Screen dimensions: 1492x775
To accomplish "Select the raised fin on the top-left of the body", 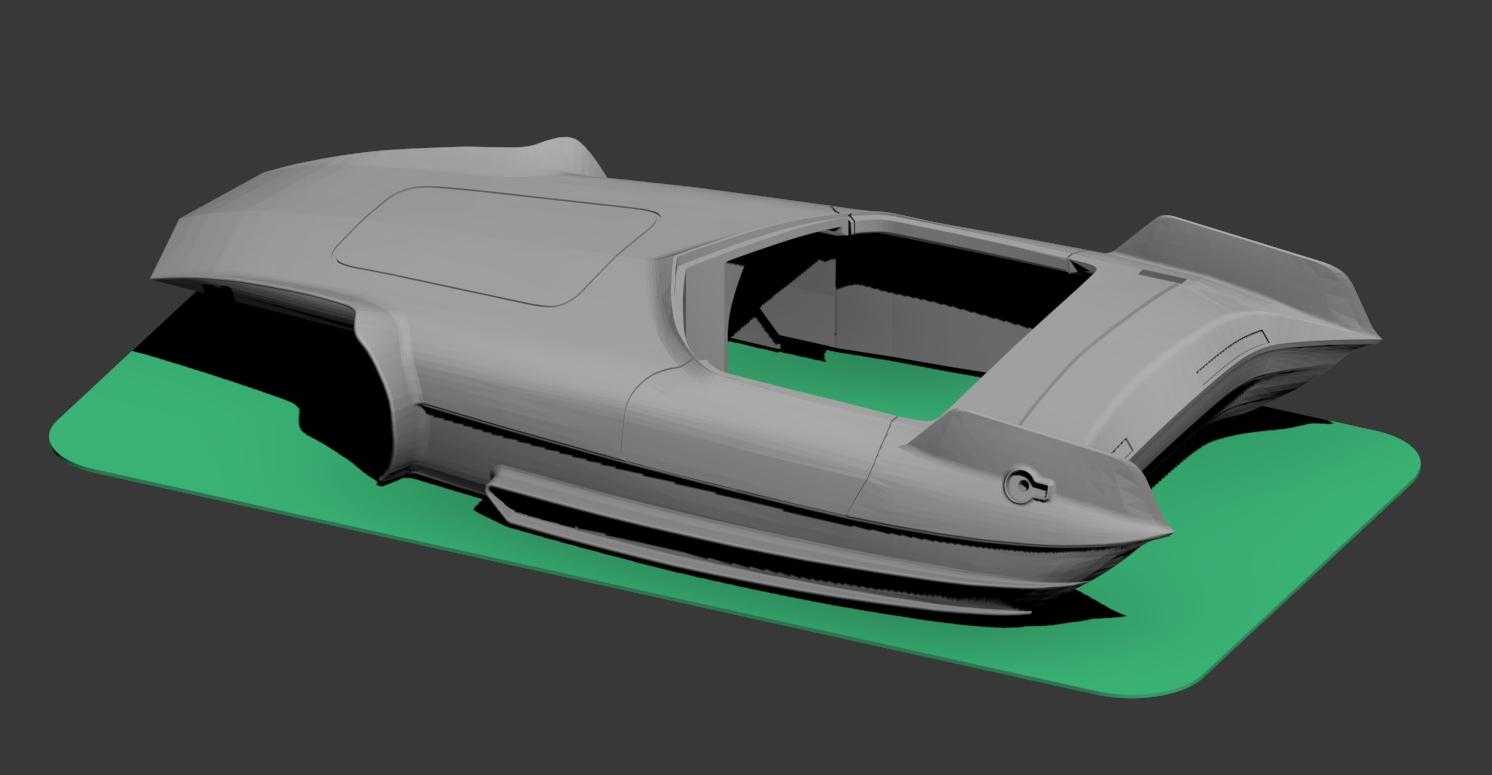I will (567, 155).
